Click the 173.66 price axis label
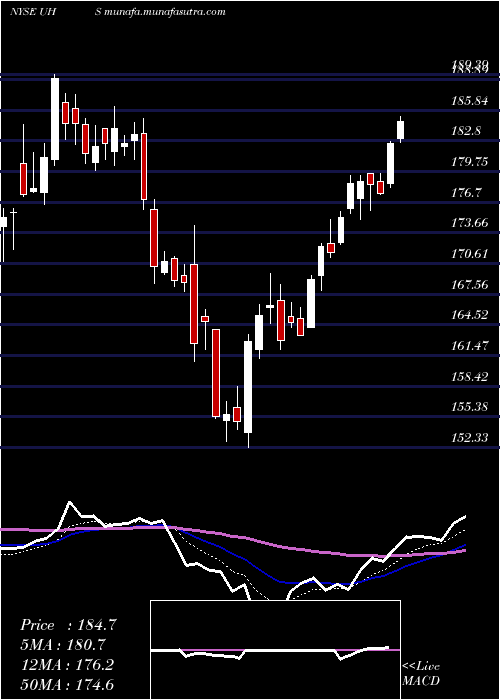This screenshot has width=500, height=700. click(470, 223)
